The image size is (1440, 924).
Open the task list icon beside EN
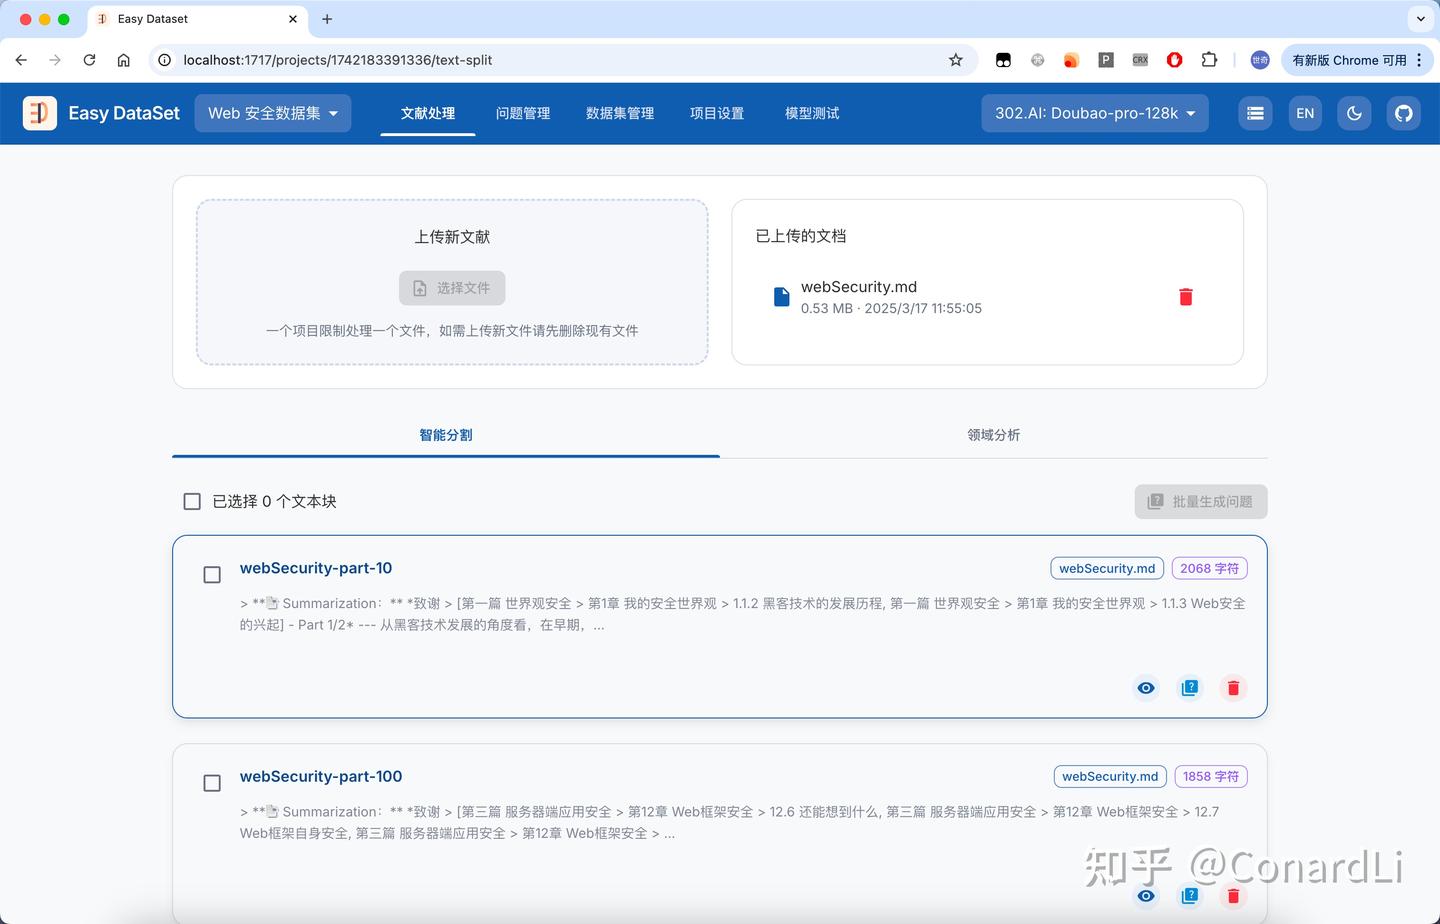[x=1255, y=113]
